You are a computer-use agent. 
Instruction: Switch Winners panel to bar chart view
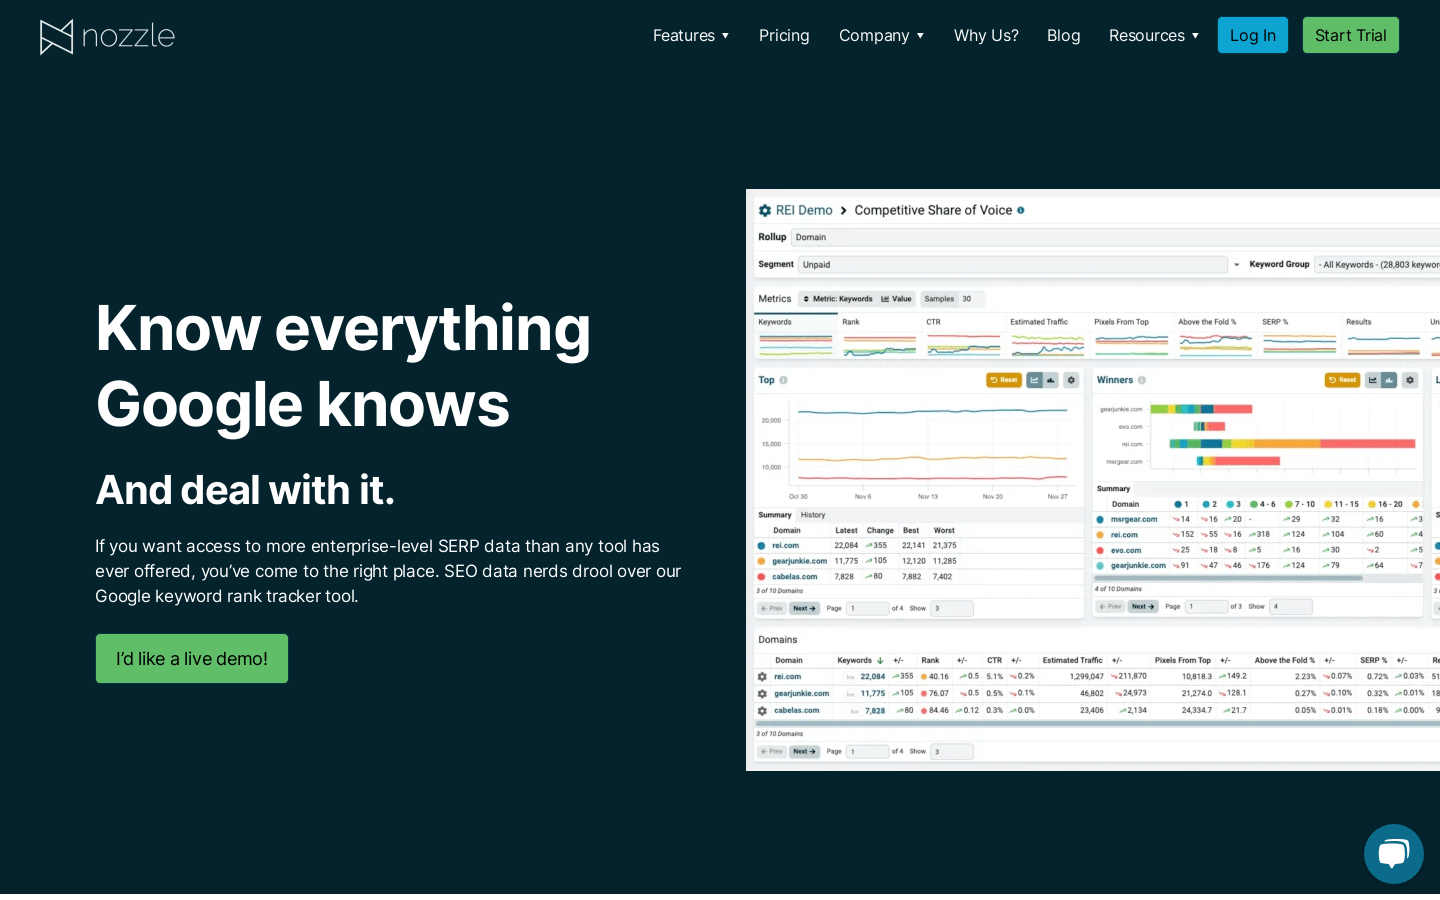pyautogui.click(x=1390, y=380)
